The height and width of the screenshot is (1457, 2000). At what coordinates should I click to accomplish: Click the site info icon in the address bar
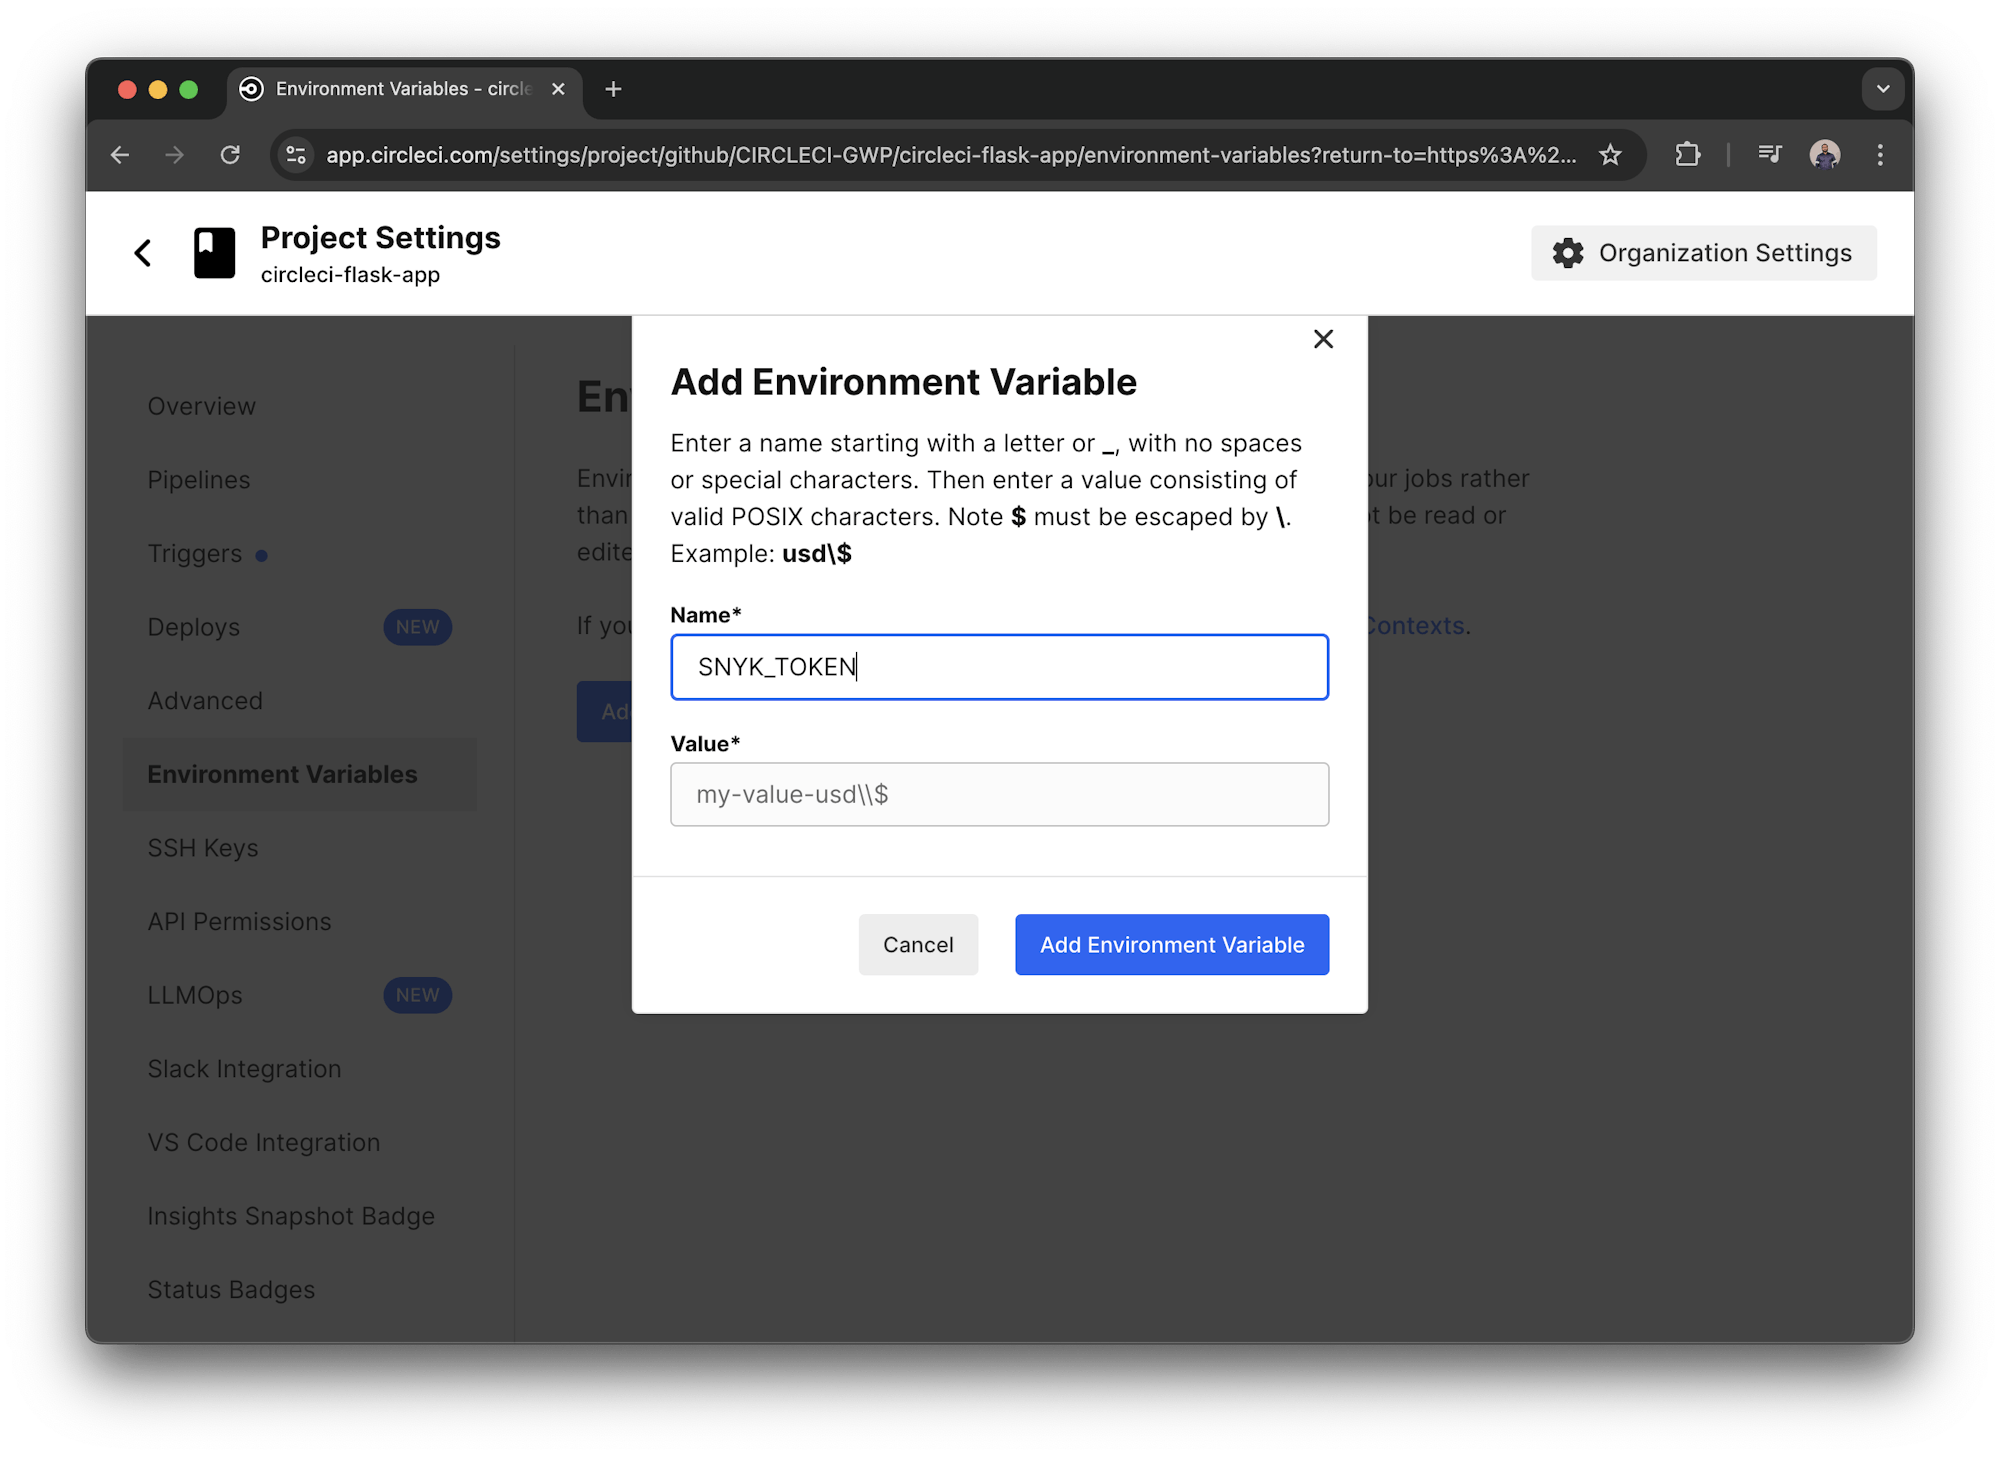[x=295, y=154]
